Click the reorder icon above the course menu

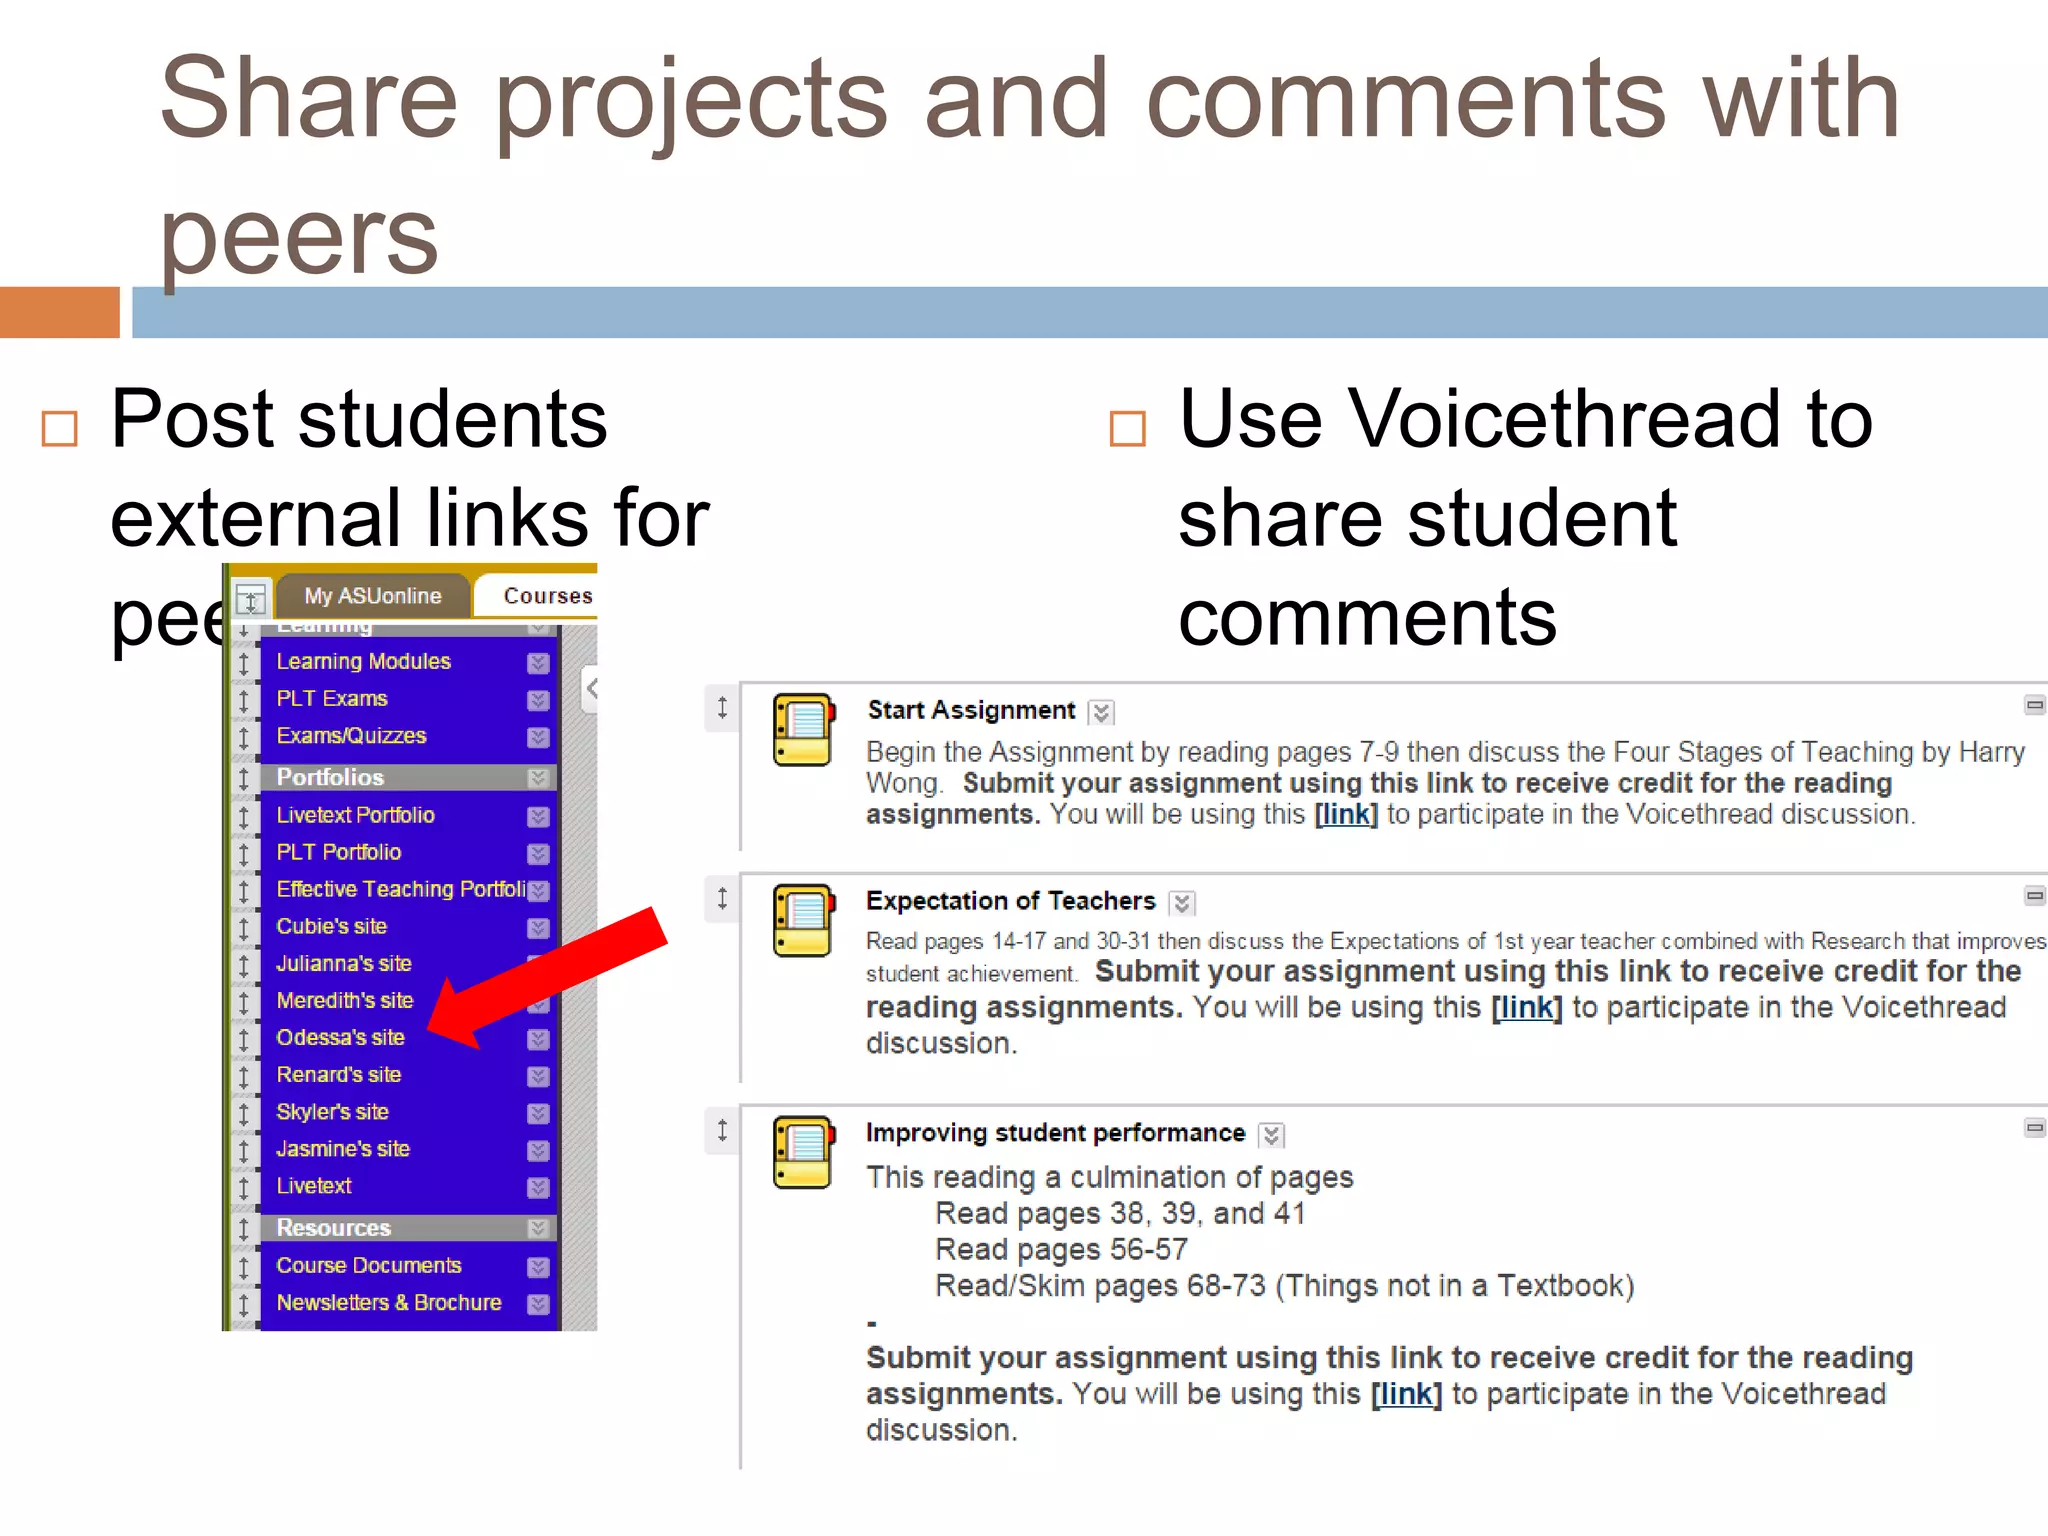coord(250,599)
